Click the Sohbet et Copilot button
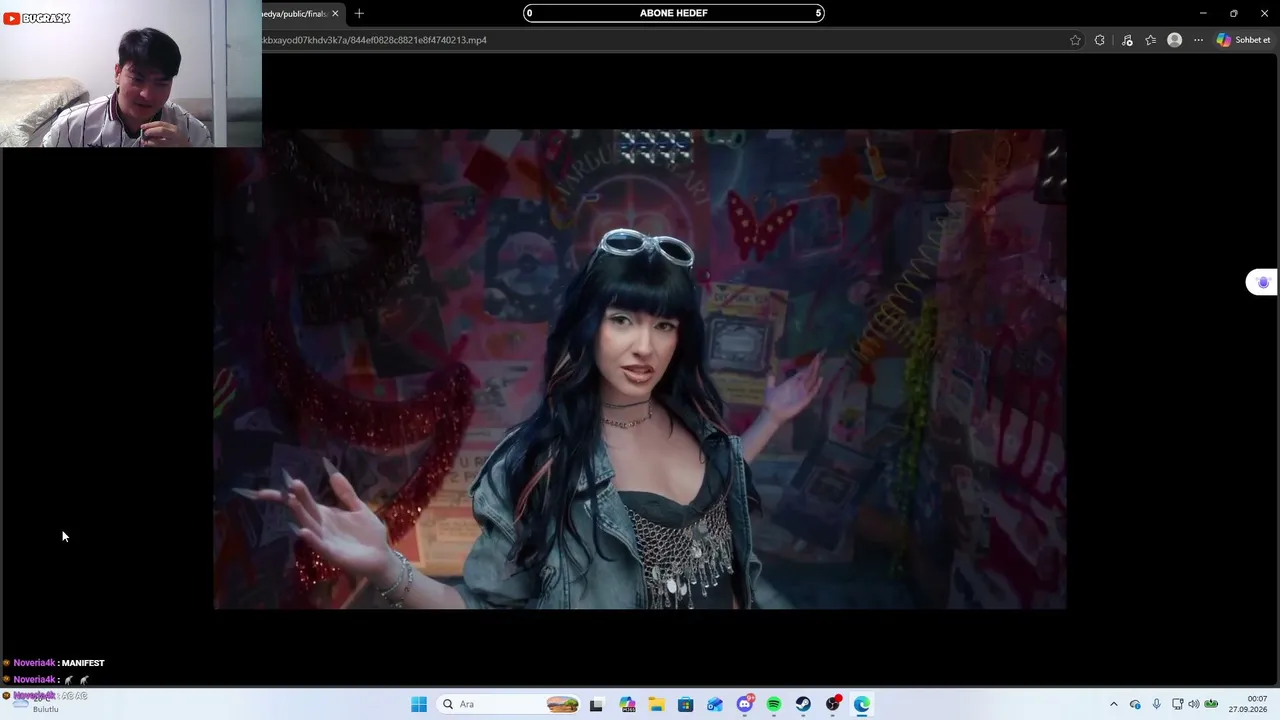This screenshot has height=720, width=1280. pyautogui.click(x=1244, y=40)
